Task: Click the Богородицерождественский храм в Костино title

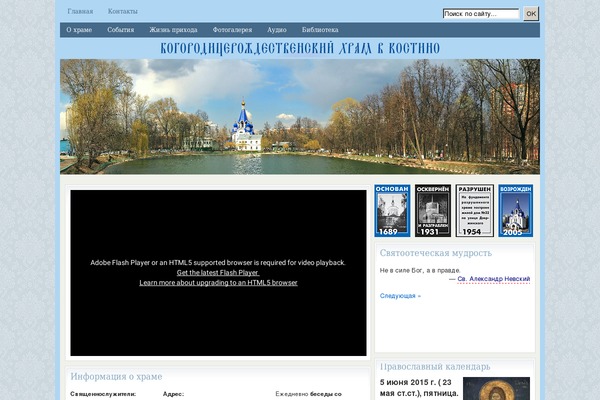Action: click(x=300, y=48)
